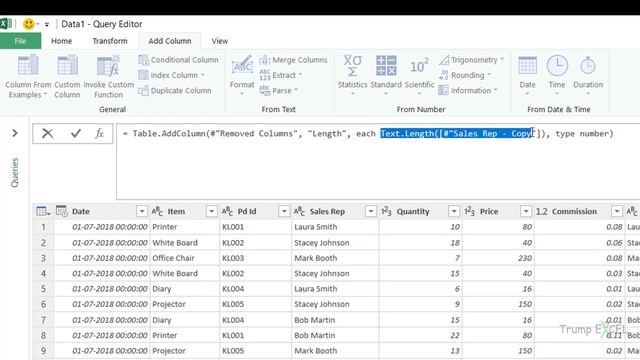Open the Date column tool
This screenshot has height=360, width=640.
click(527, 76)
